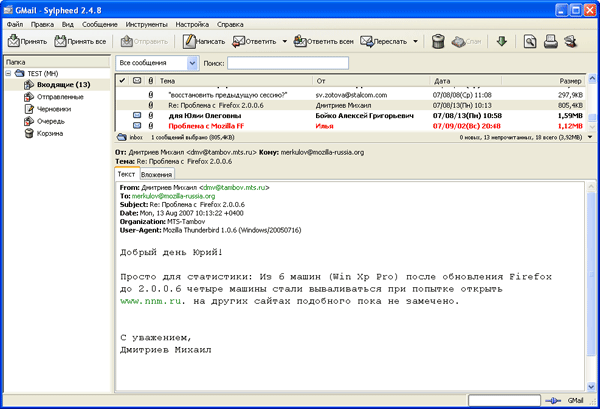Click the printer icon in toolbar
The image size is (600, 409).
[551, 41]
